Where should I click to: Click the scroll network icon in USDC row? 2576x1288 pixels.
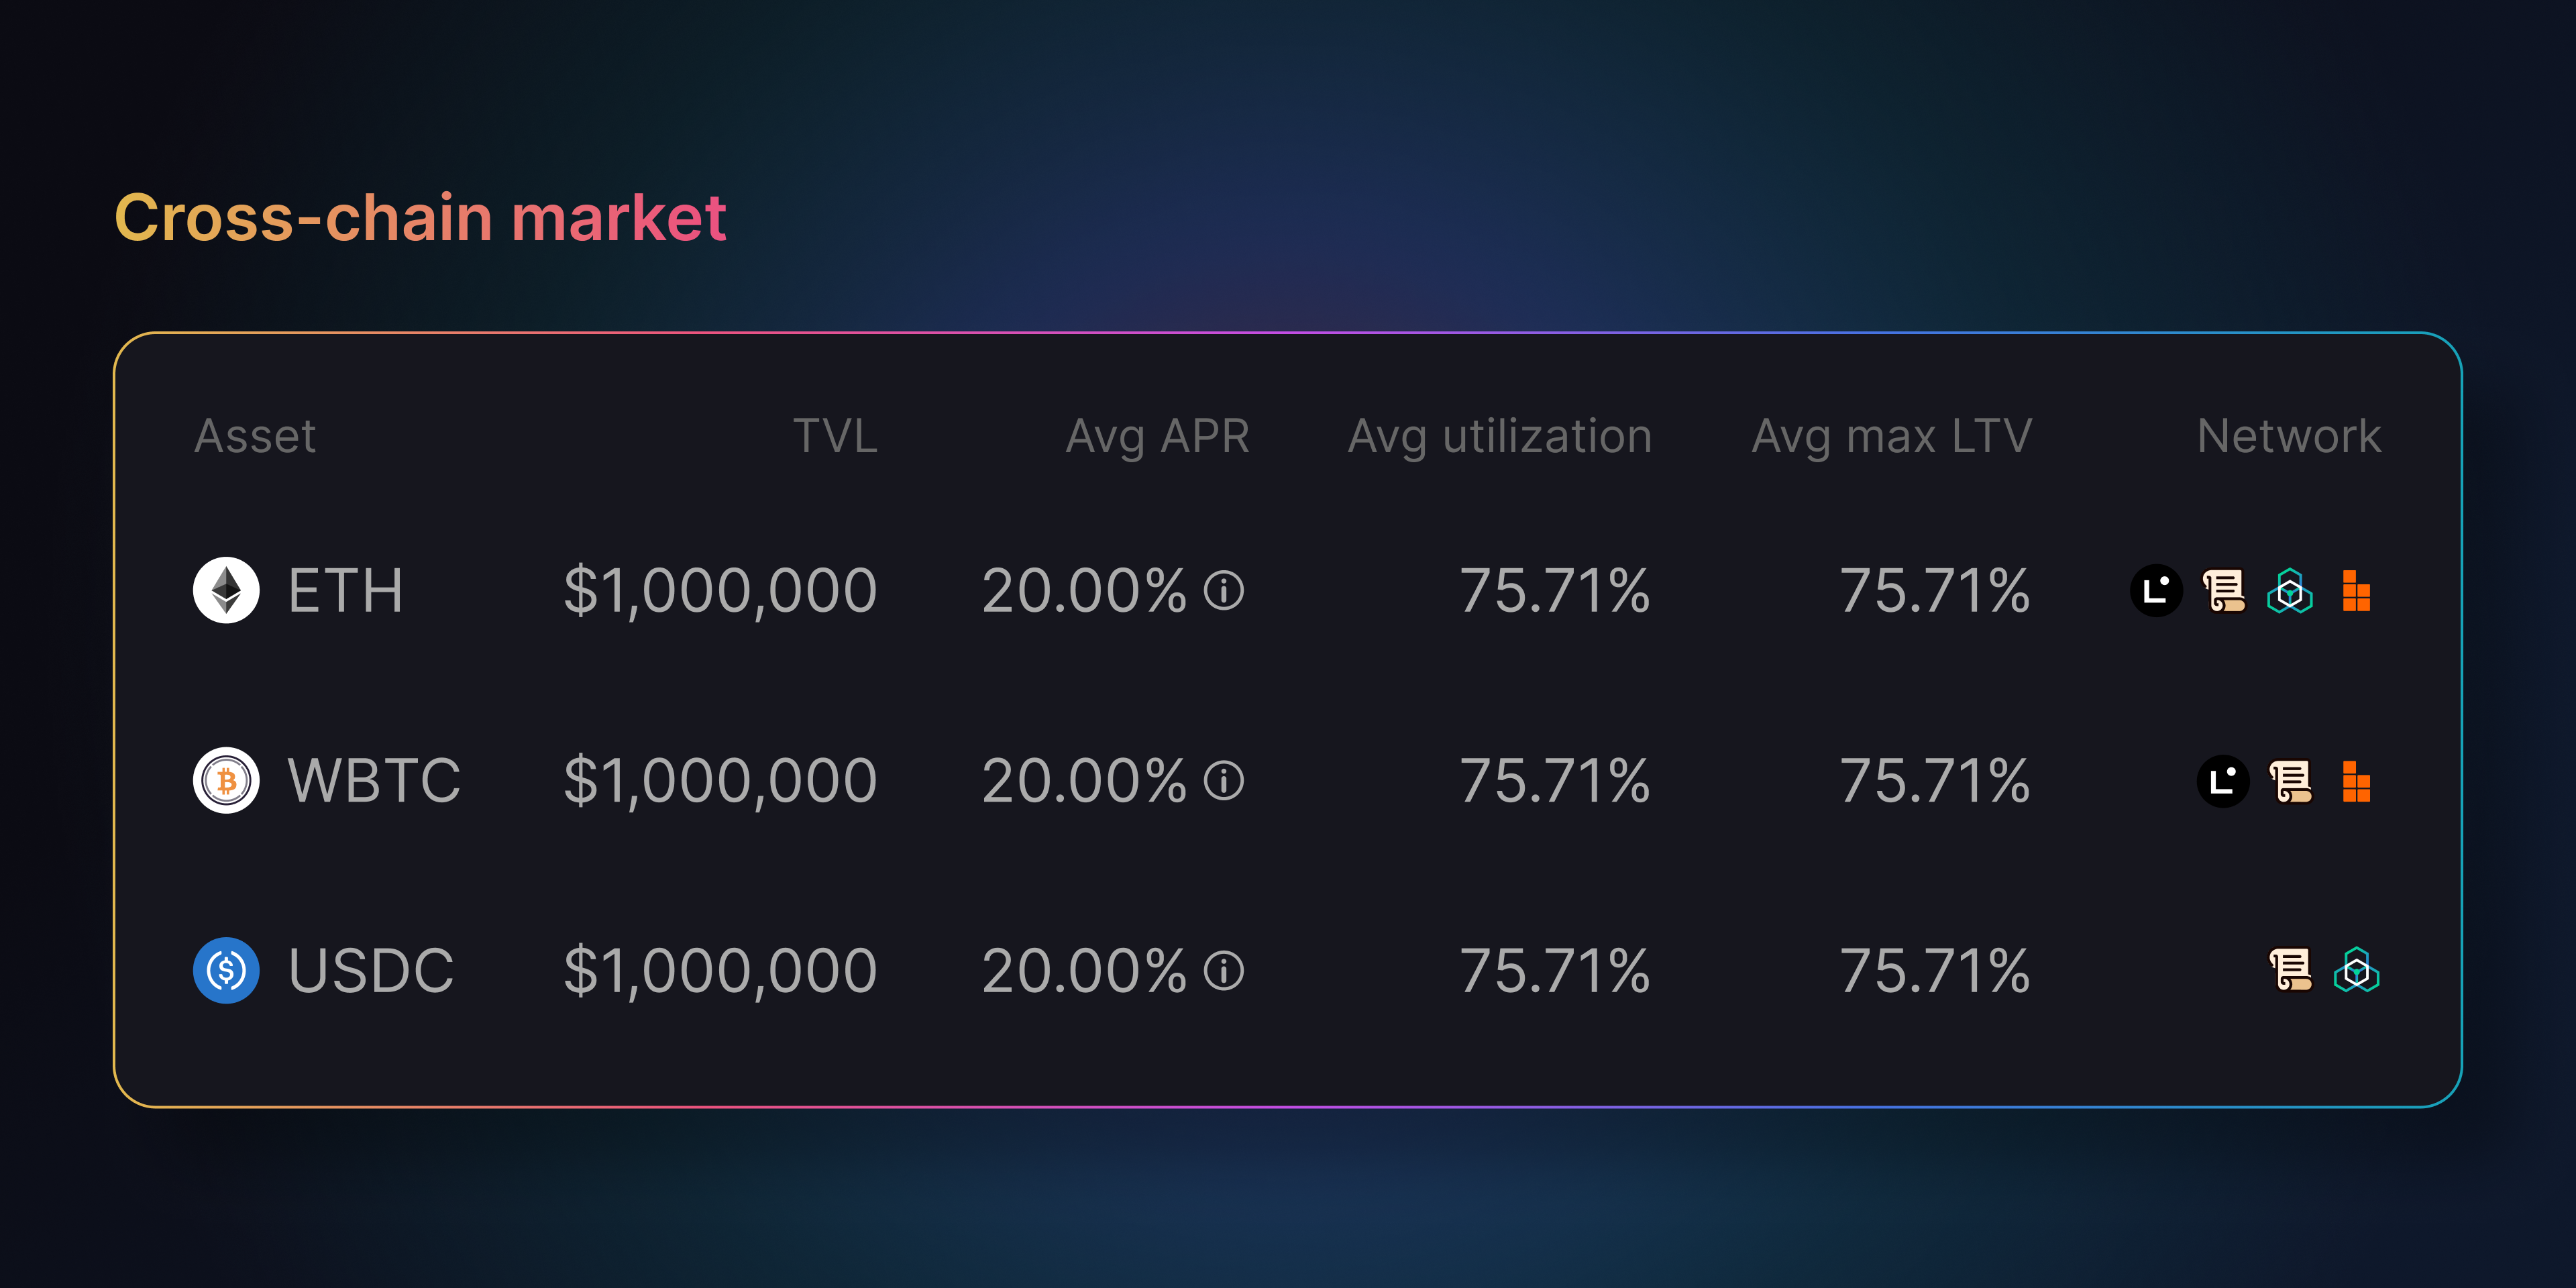[x=2290, y=970]
